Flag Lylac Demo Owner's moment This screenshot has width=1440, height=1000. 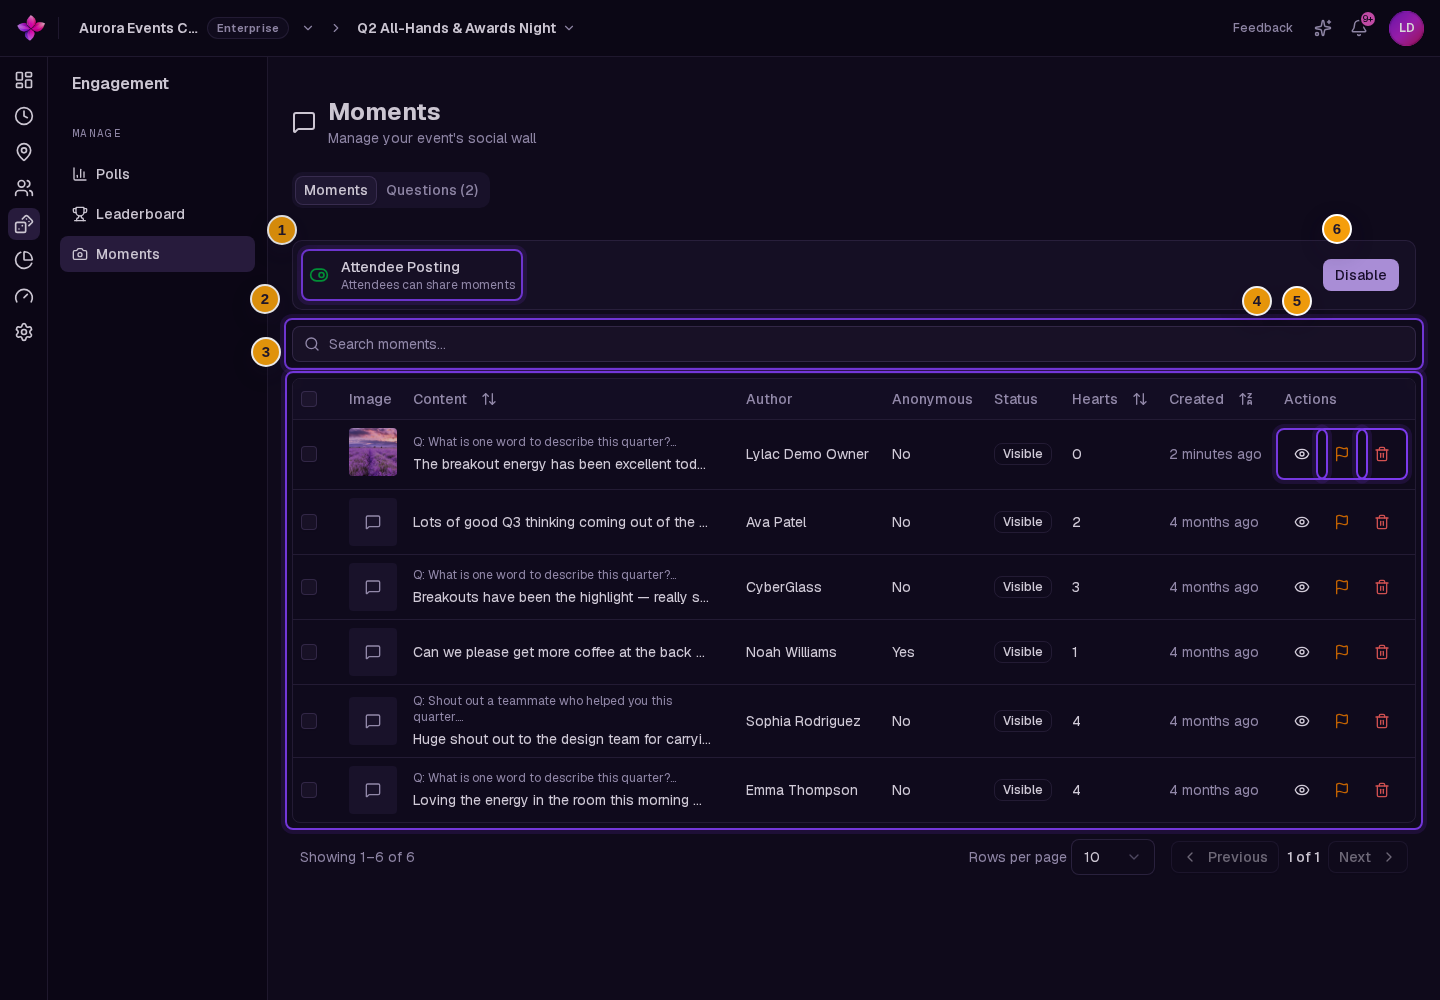[1342, 454]
